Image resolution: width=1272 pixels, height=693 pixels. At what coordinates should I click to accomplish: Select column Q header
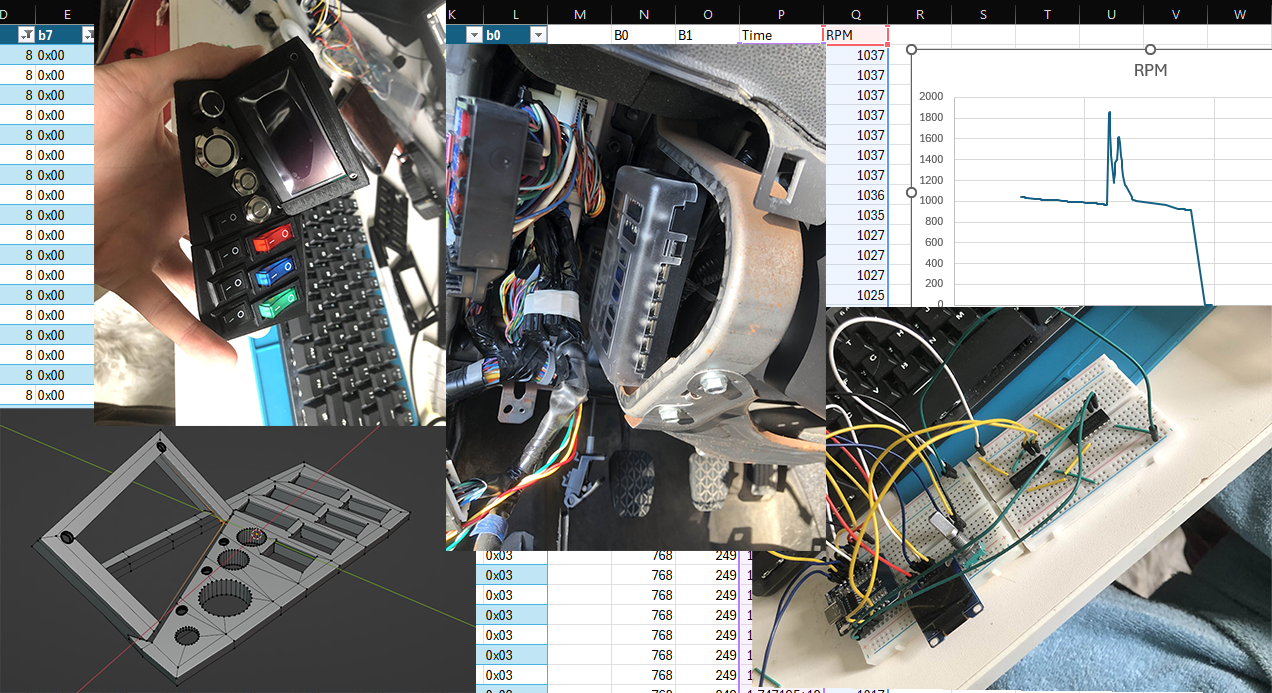856,14
